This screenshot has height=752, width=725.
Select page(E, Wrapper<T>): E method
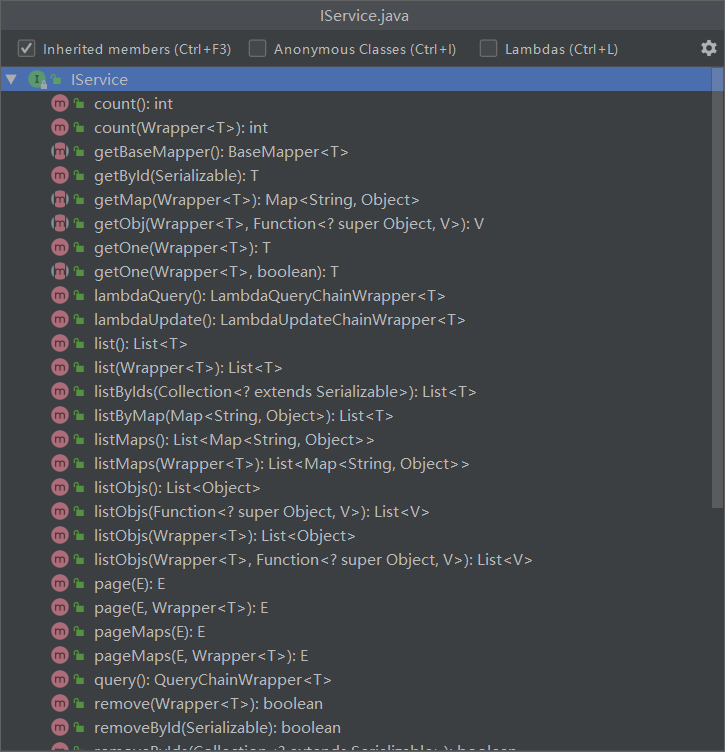click(181, 607)
